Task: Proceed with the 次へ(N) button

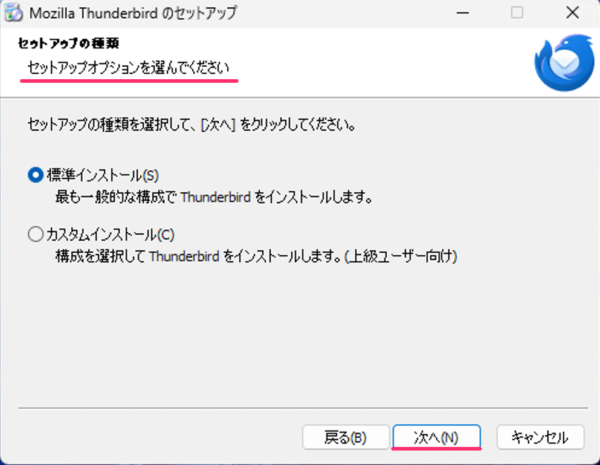Action: tap(437, 437)
